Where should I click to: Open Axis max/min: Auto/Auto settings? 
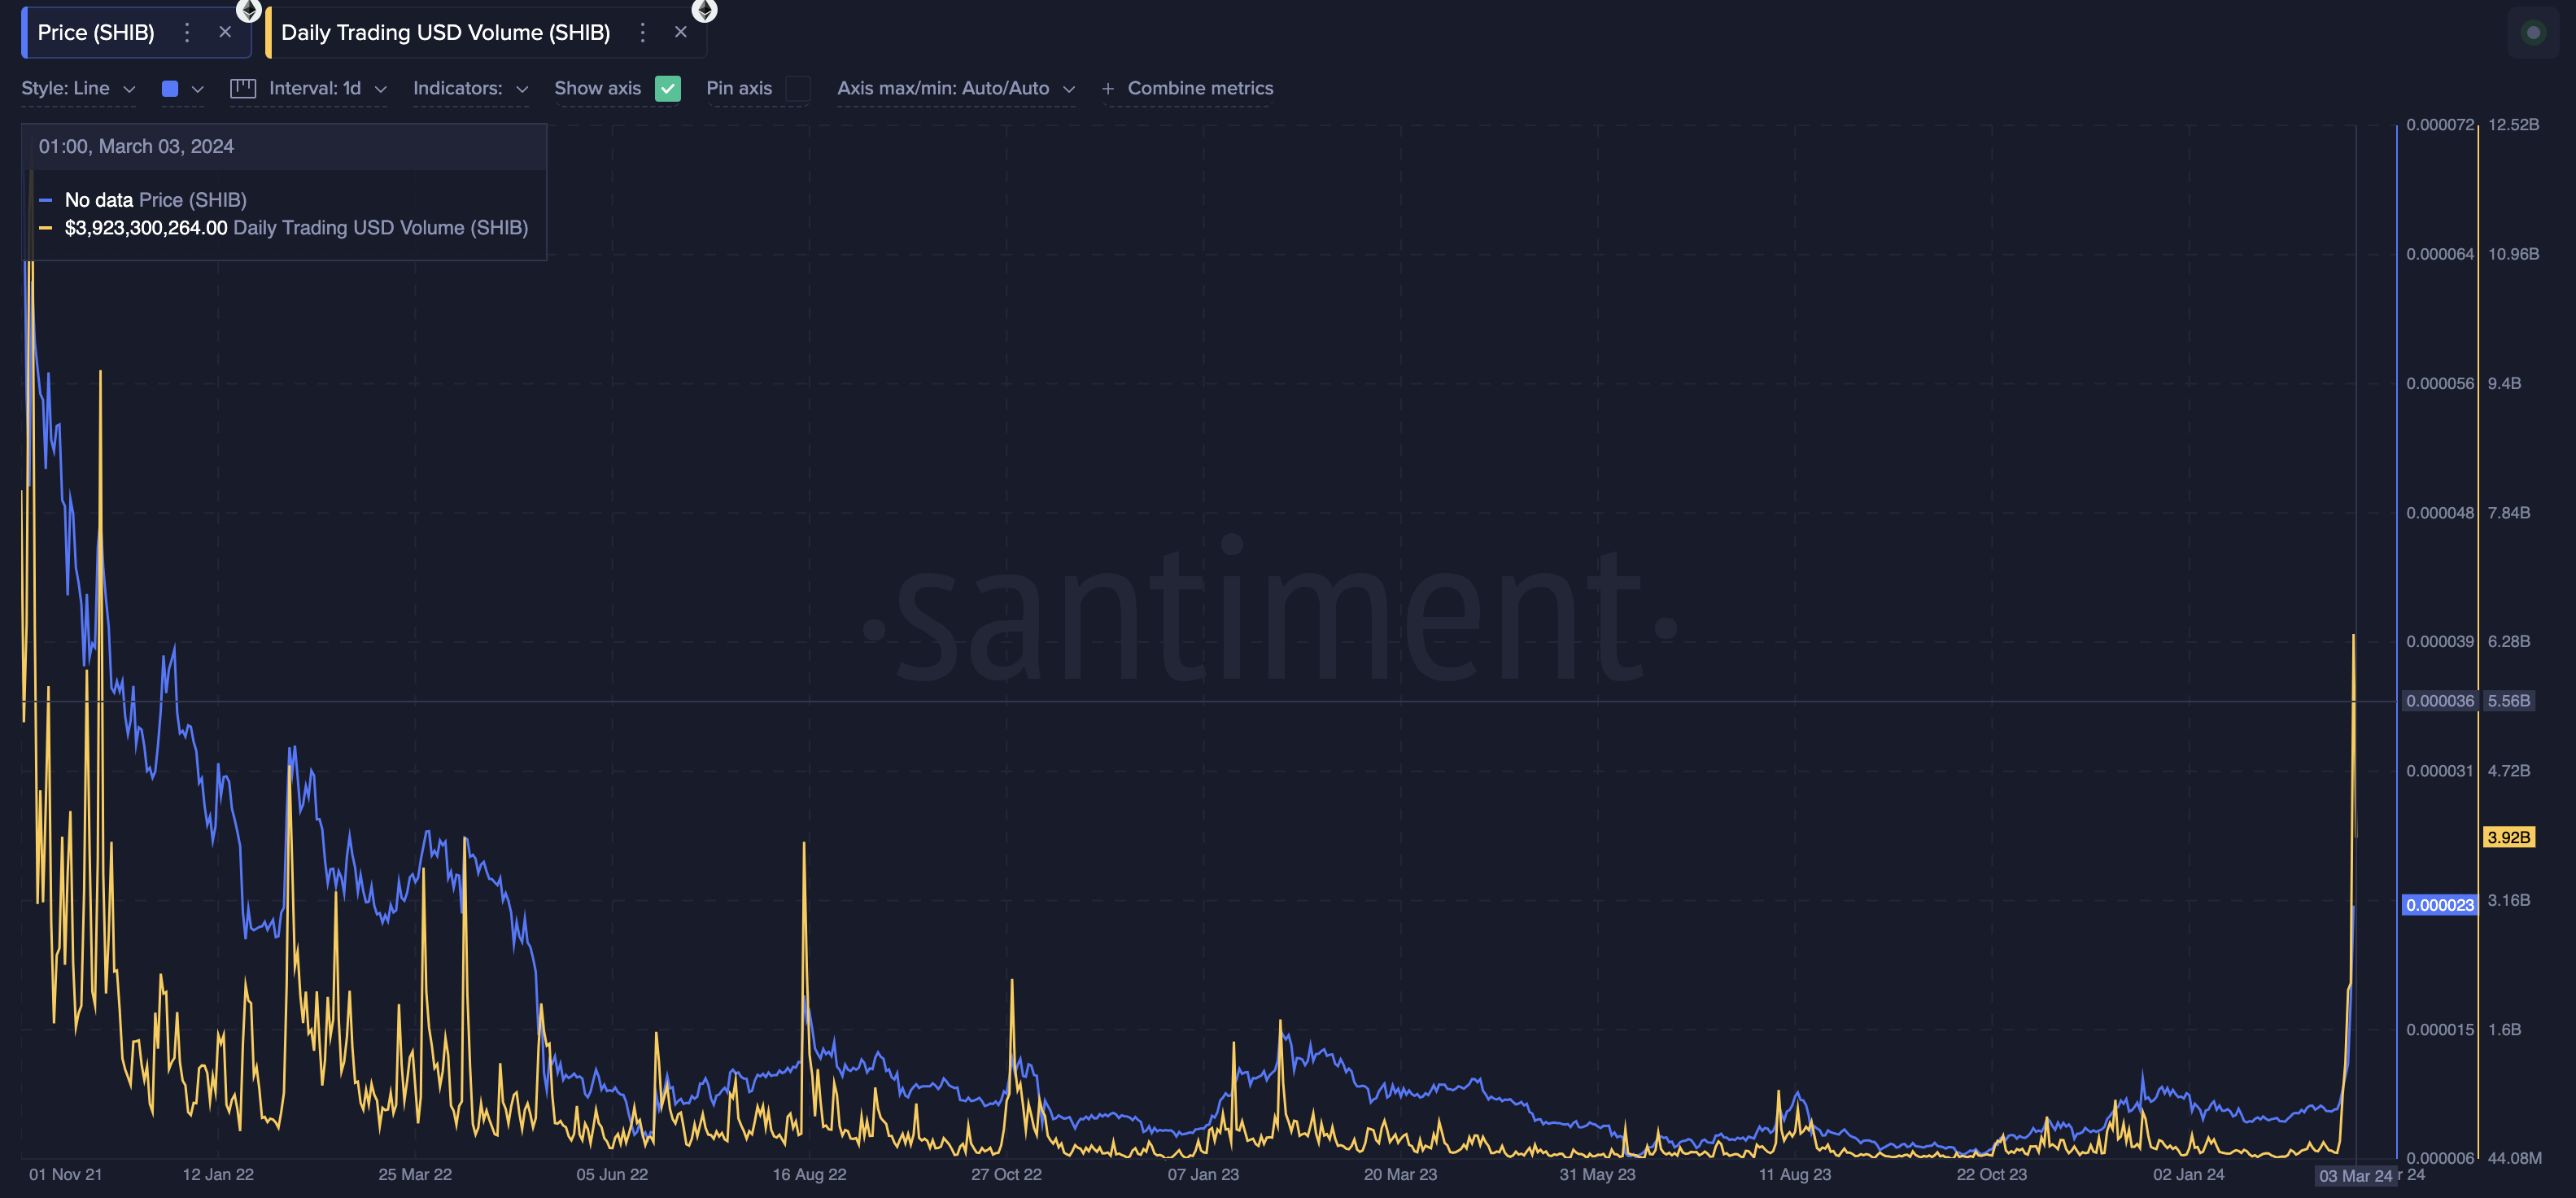point(956,88)
